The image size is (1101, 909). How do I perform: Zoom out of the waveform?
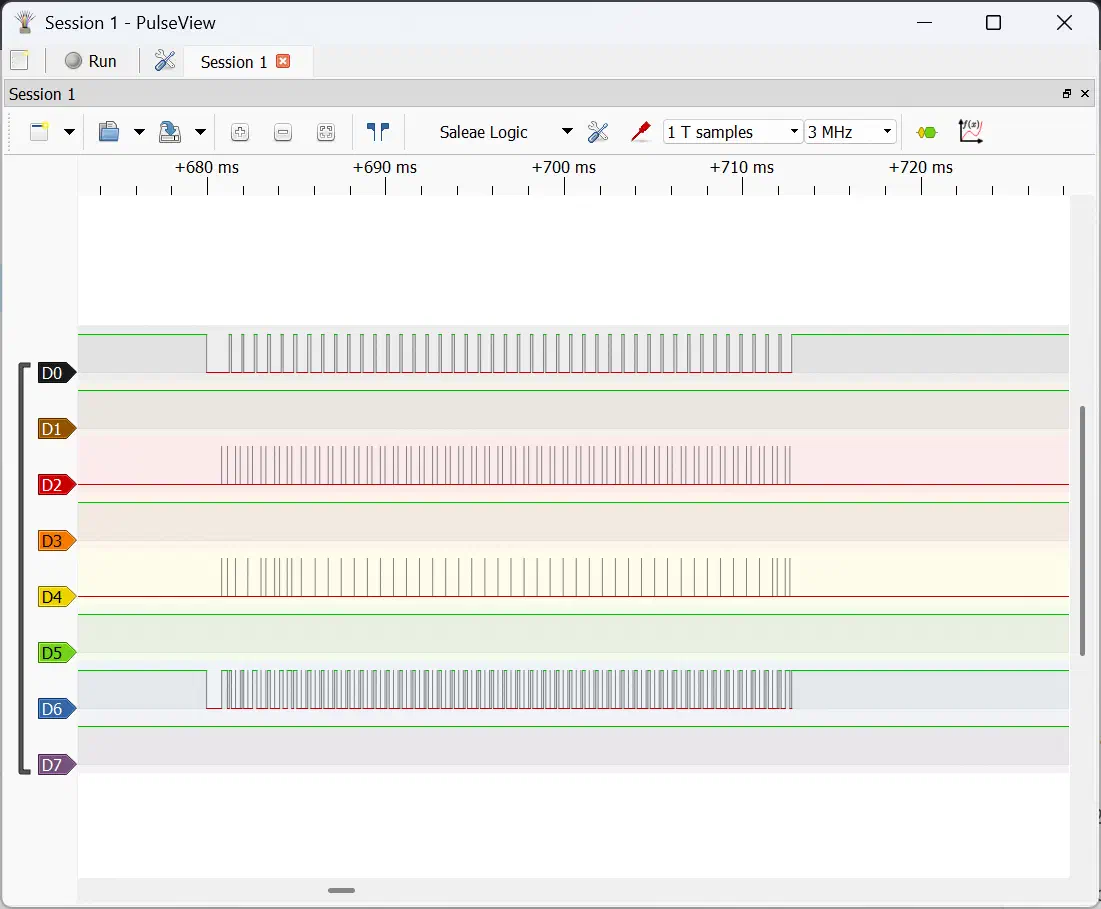[283, 132]
